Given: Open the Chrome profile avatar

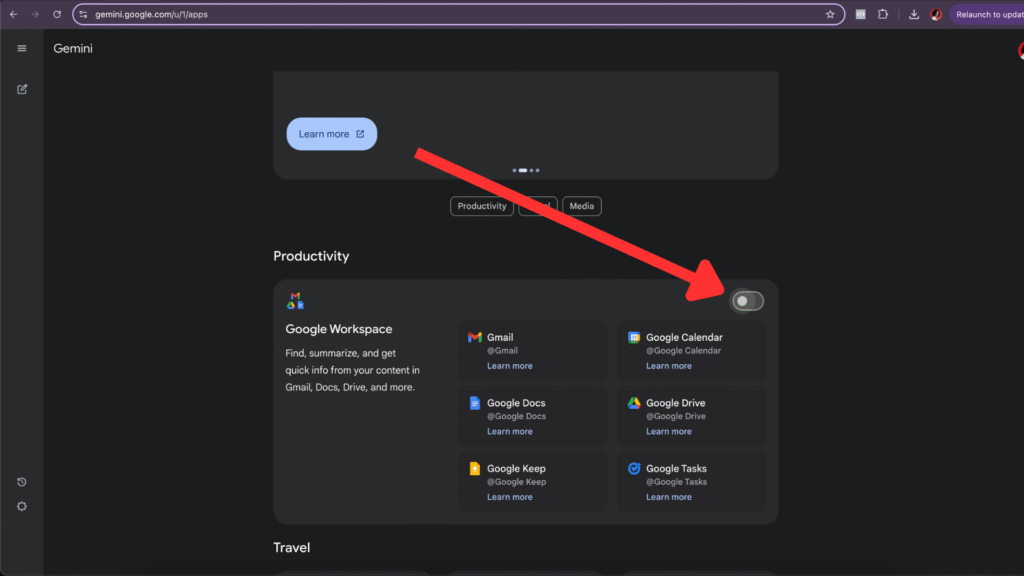Looking at the screenshot, I should click(x=936, y=14).
